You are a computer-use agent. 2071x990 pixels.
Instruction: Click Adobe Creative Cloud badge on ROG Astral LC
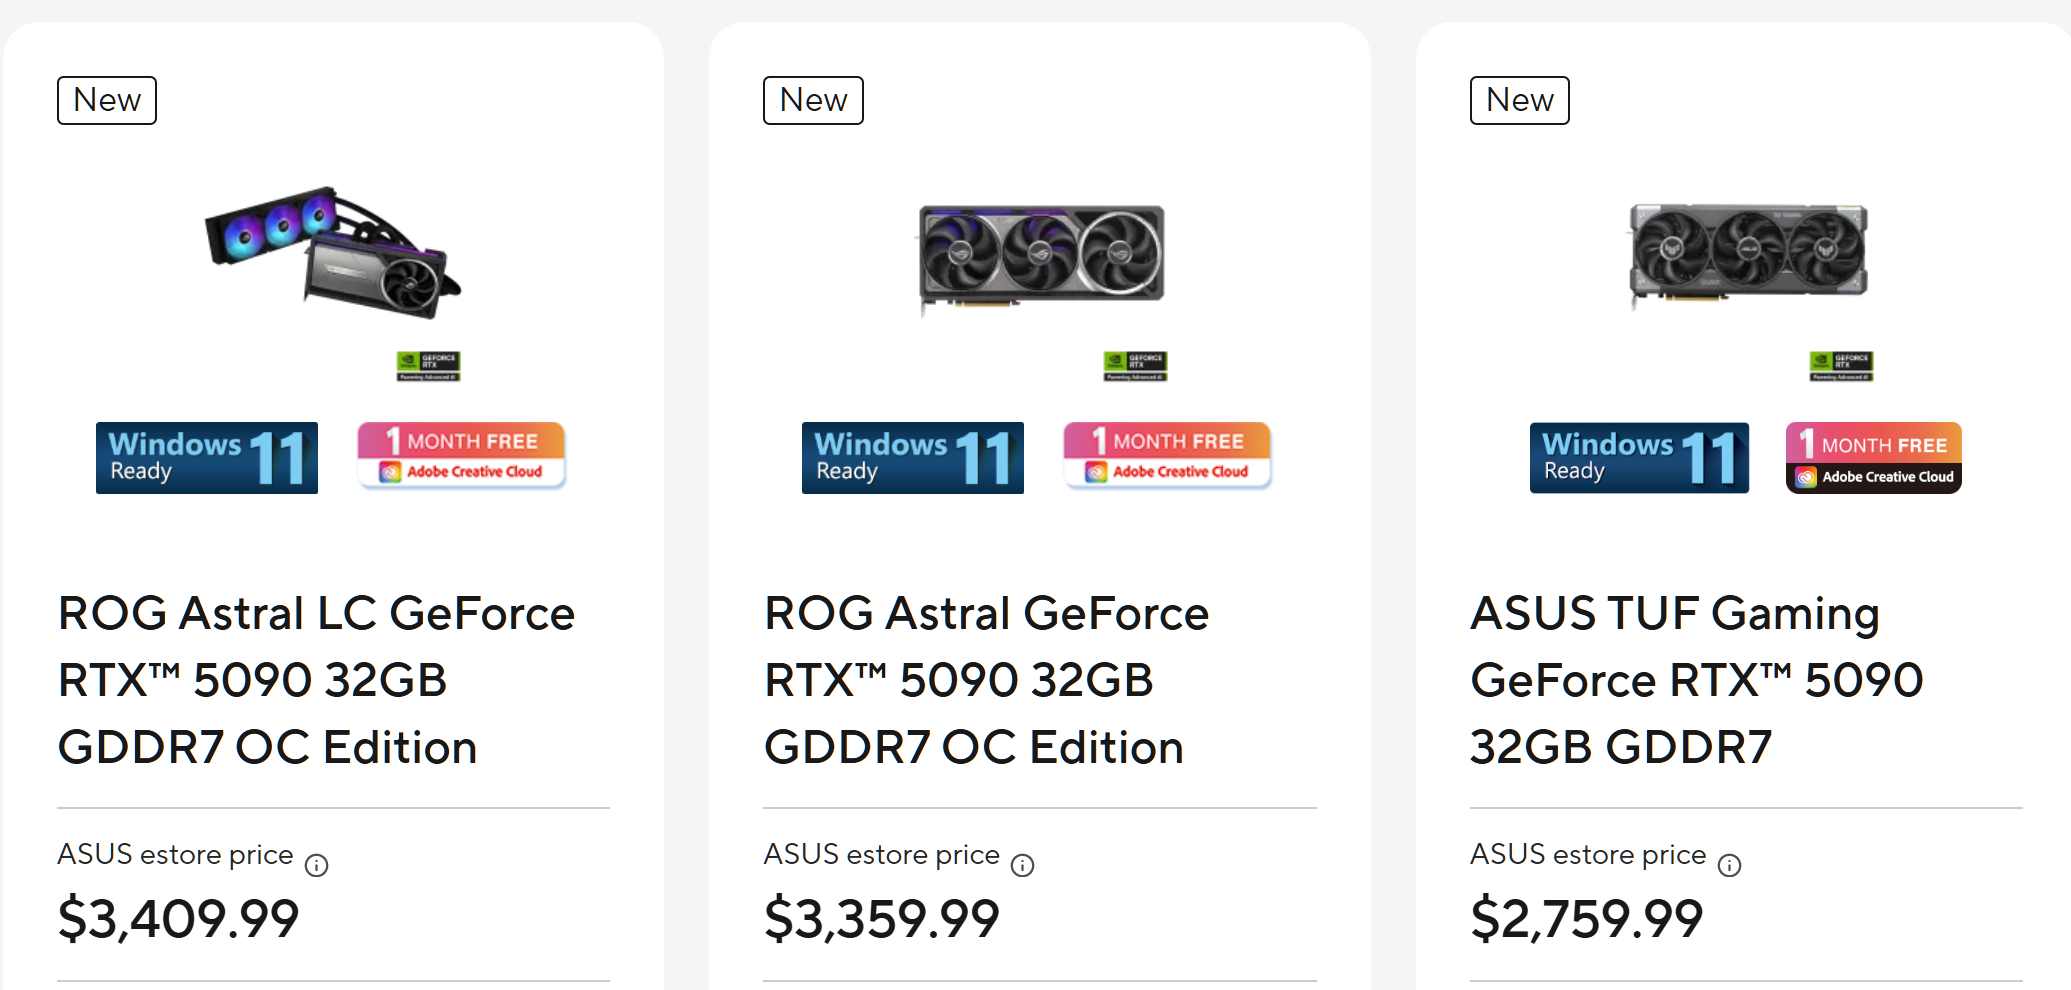coord(462,456)
